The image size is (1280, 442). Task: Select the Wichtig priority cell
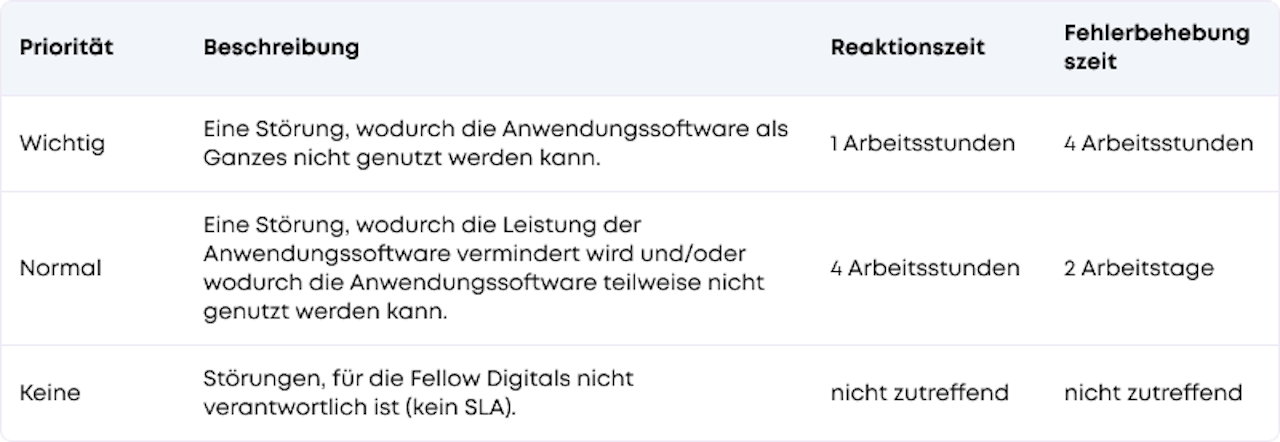(62, 143)
